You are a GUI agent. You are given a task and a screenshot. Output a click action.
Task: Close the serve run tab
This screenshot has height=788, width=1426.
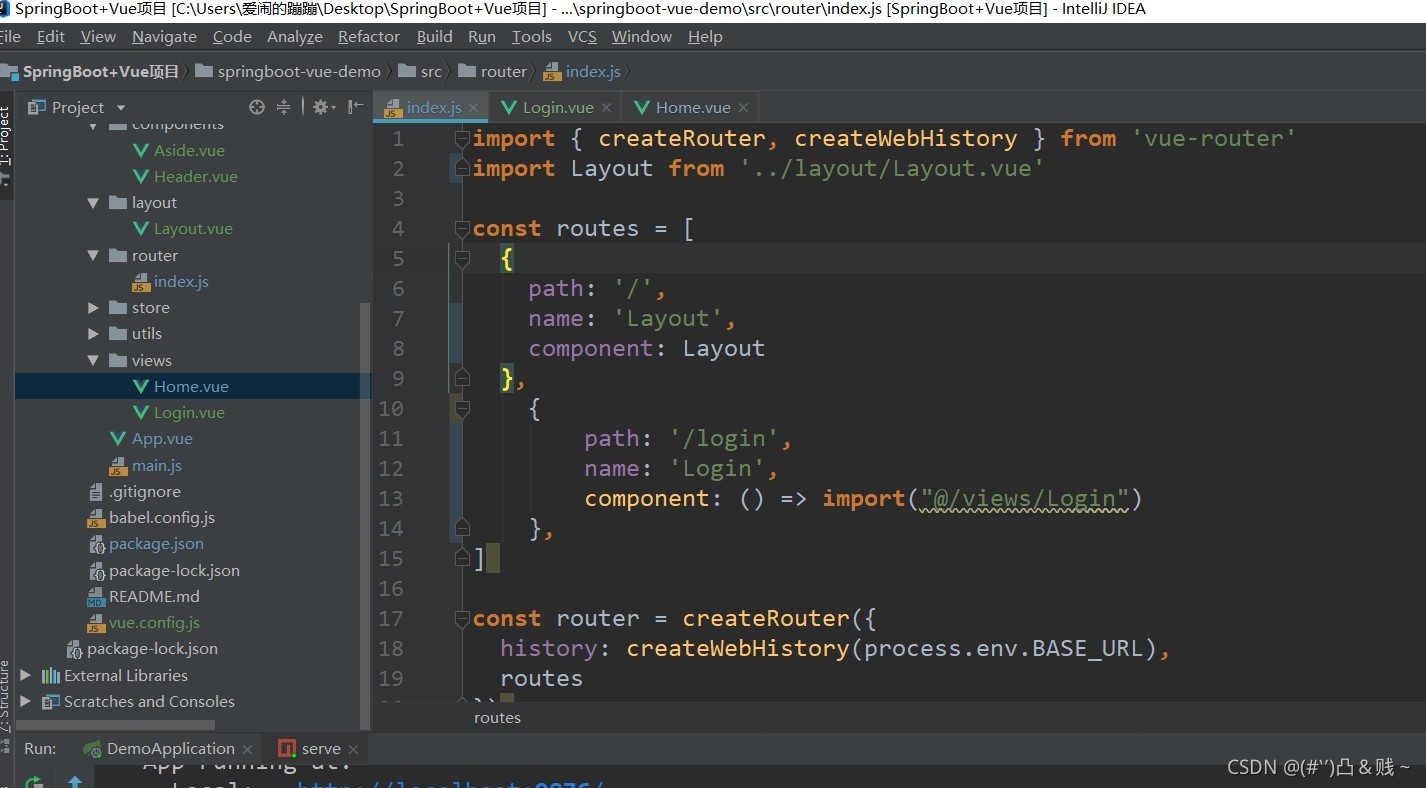[x=353, y=749]
